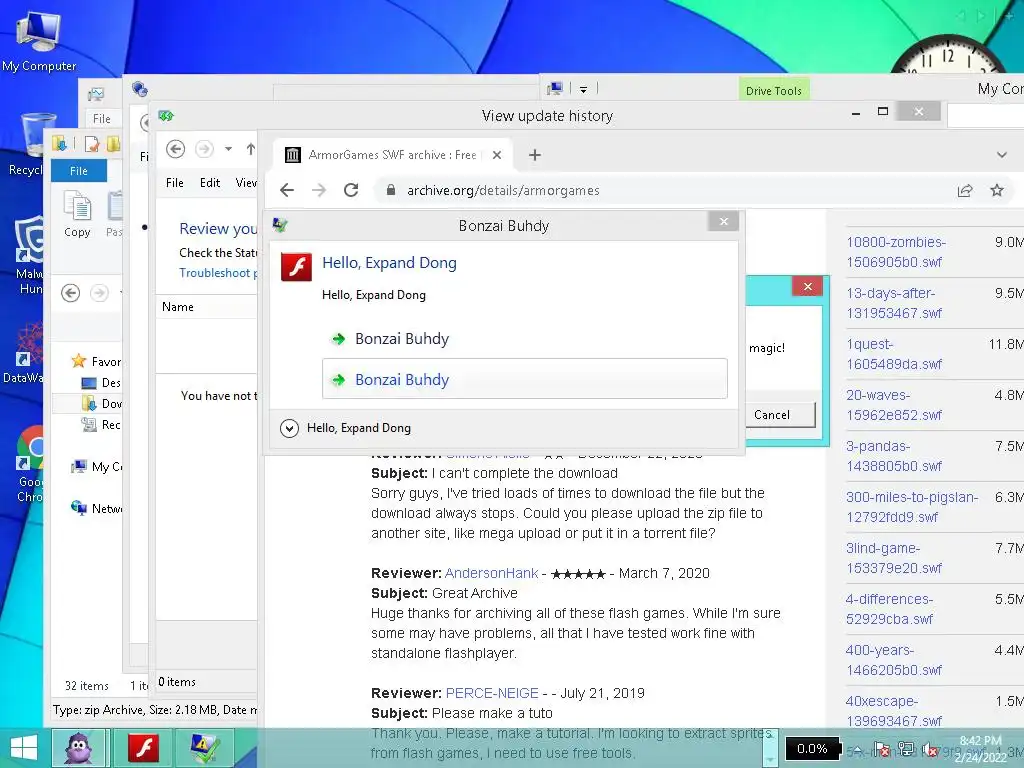Download 400-years-1466205b0.swf
The image size is (1024, 768).
(894, 660)
